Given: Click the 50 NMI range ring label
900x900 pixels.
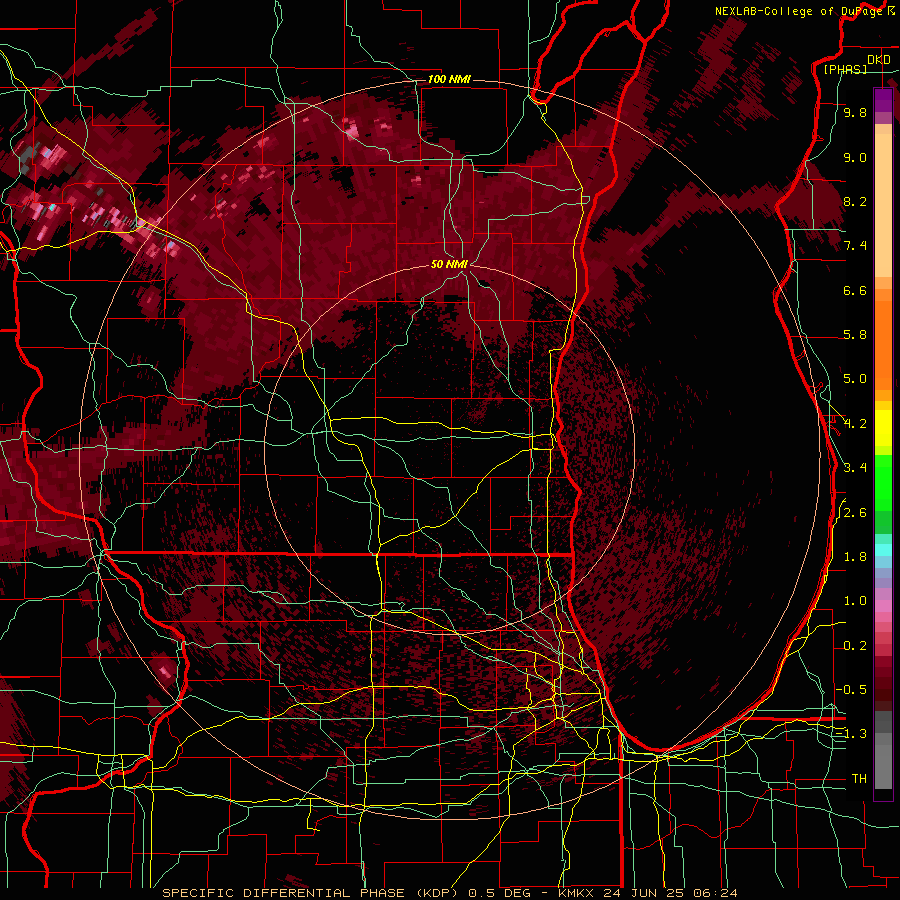Looking at the screenshot, I should pyautogui.click(x=449, y=264).
